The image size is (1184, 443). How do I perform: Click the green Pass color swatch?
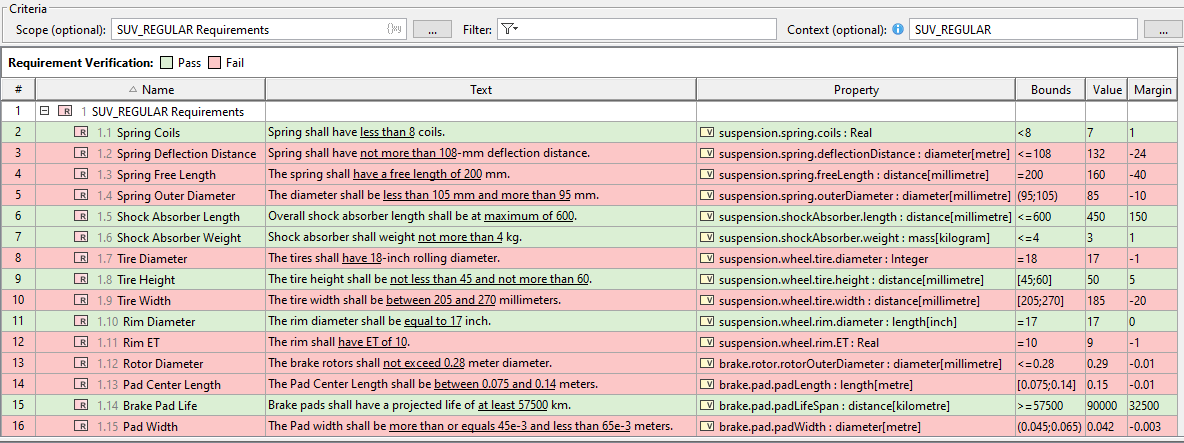(x=167, y=63)
